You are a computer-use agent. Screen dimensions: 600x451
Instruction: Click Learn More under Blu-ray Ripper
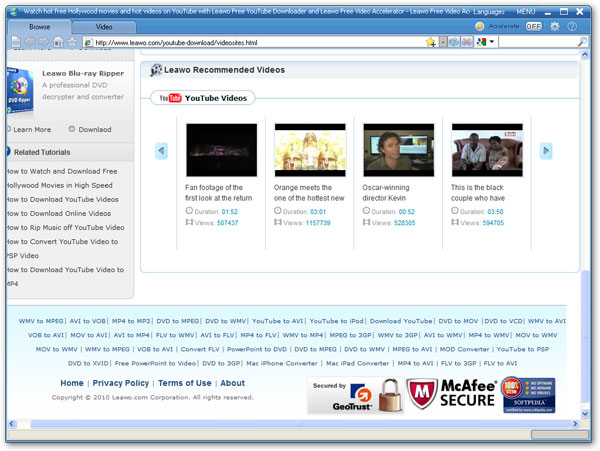tap(32, 129)
